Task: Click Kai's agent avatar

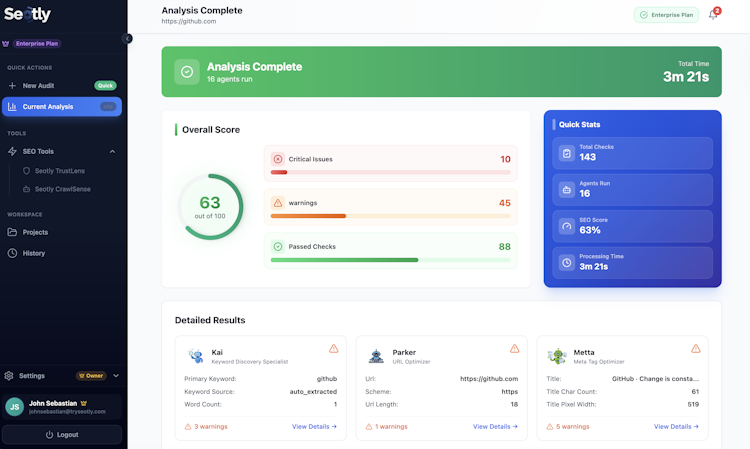Action: (x=196, y=356)
